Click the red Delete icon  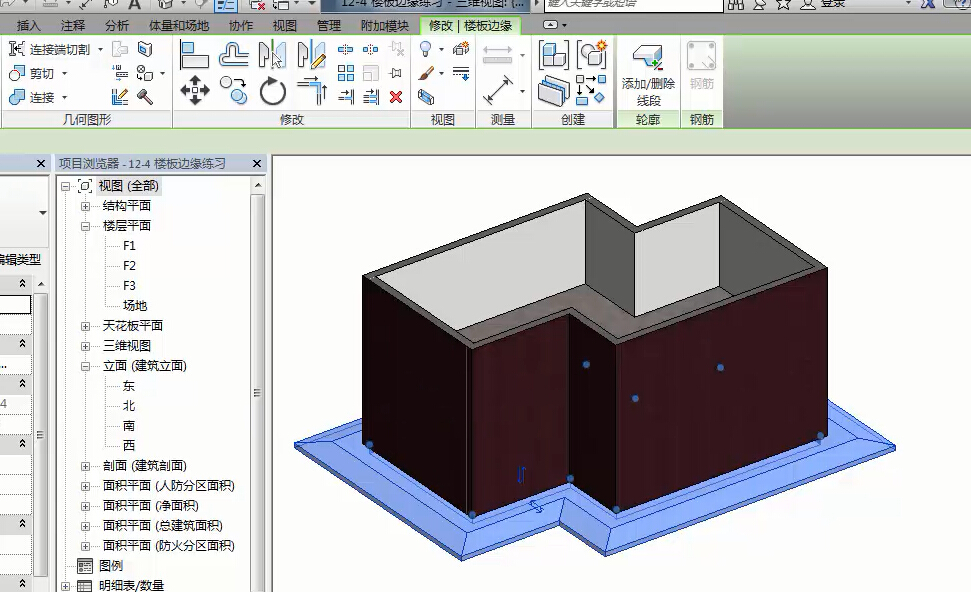(x=396, y=97)
